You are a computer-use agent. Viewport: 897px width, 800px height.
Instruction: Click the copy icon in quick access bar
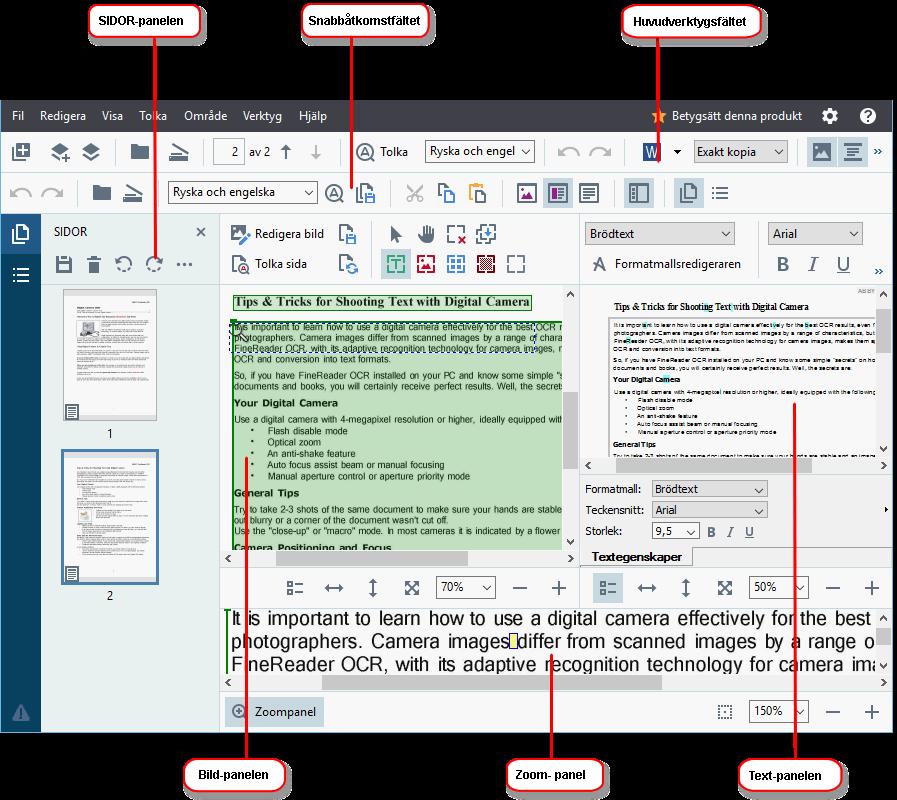click(446, 193)
